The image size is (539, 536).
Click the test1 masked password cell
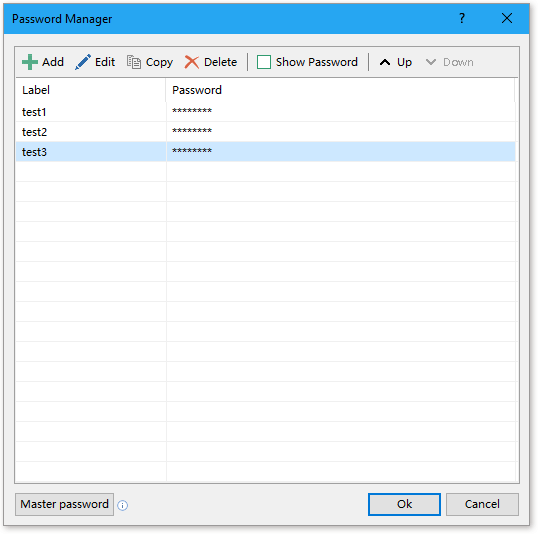click(340, 112)
